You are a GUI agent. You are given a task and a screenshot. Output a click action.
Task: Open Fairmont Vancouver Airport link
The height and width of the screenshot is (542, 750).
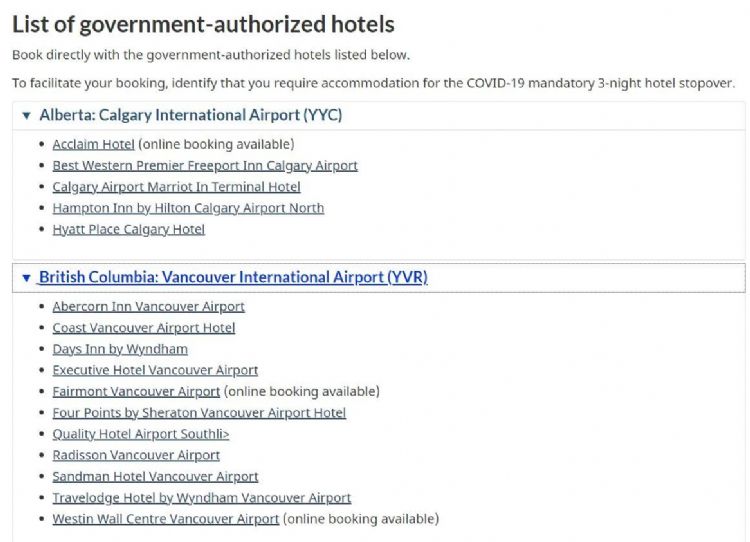pos(136,391)
